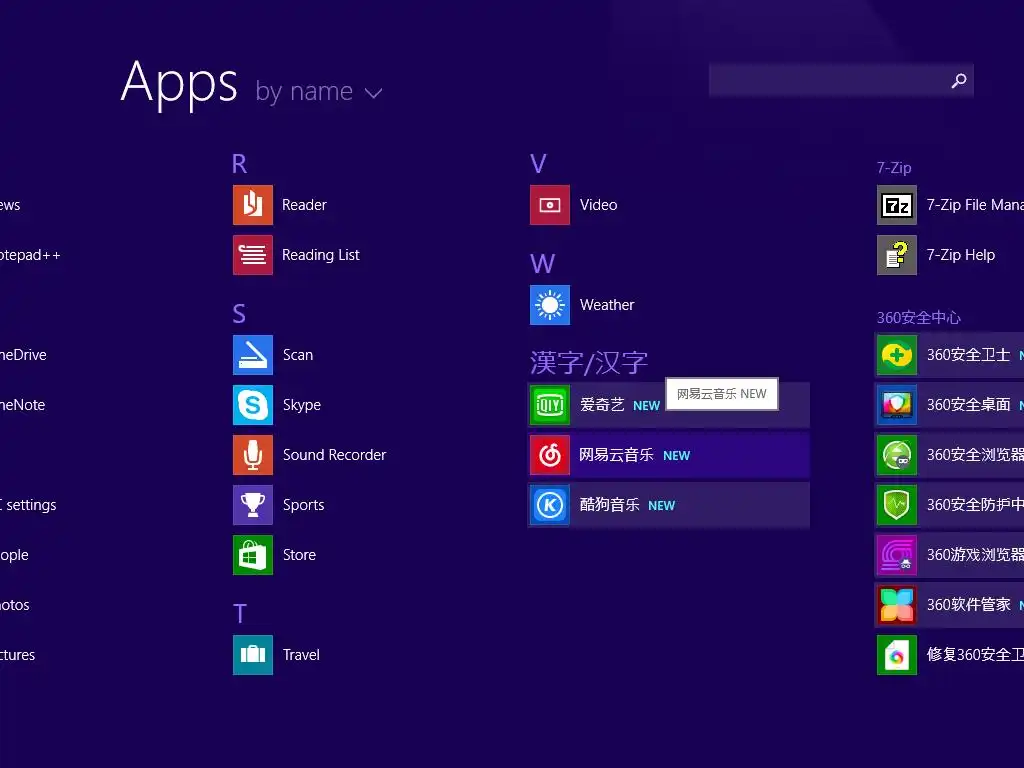Screen dimensions: 1024x768
Task: Open the 360安全防护中心 shield icon
Action: 897,505
